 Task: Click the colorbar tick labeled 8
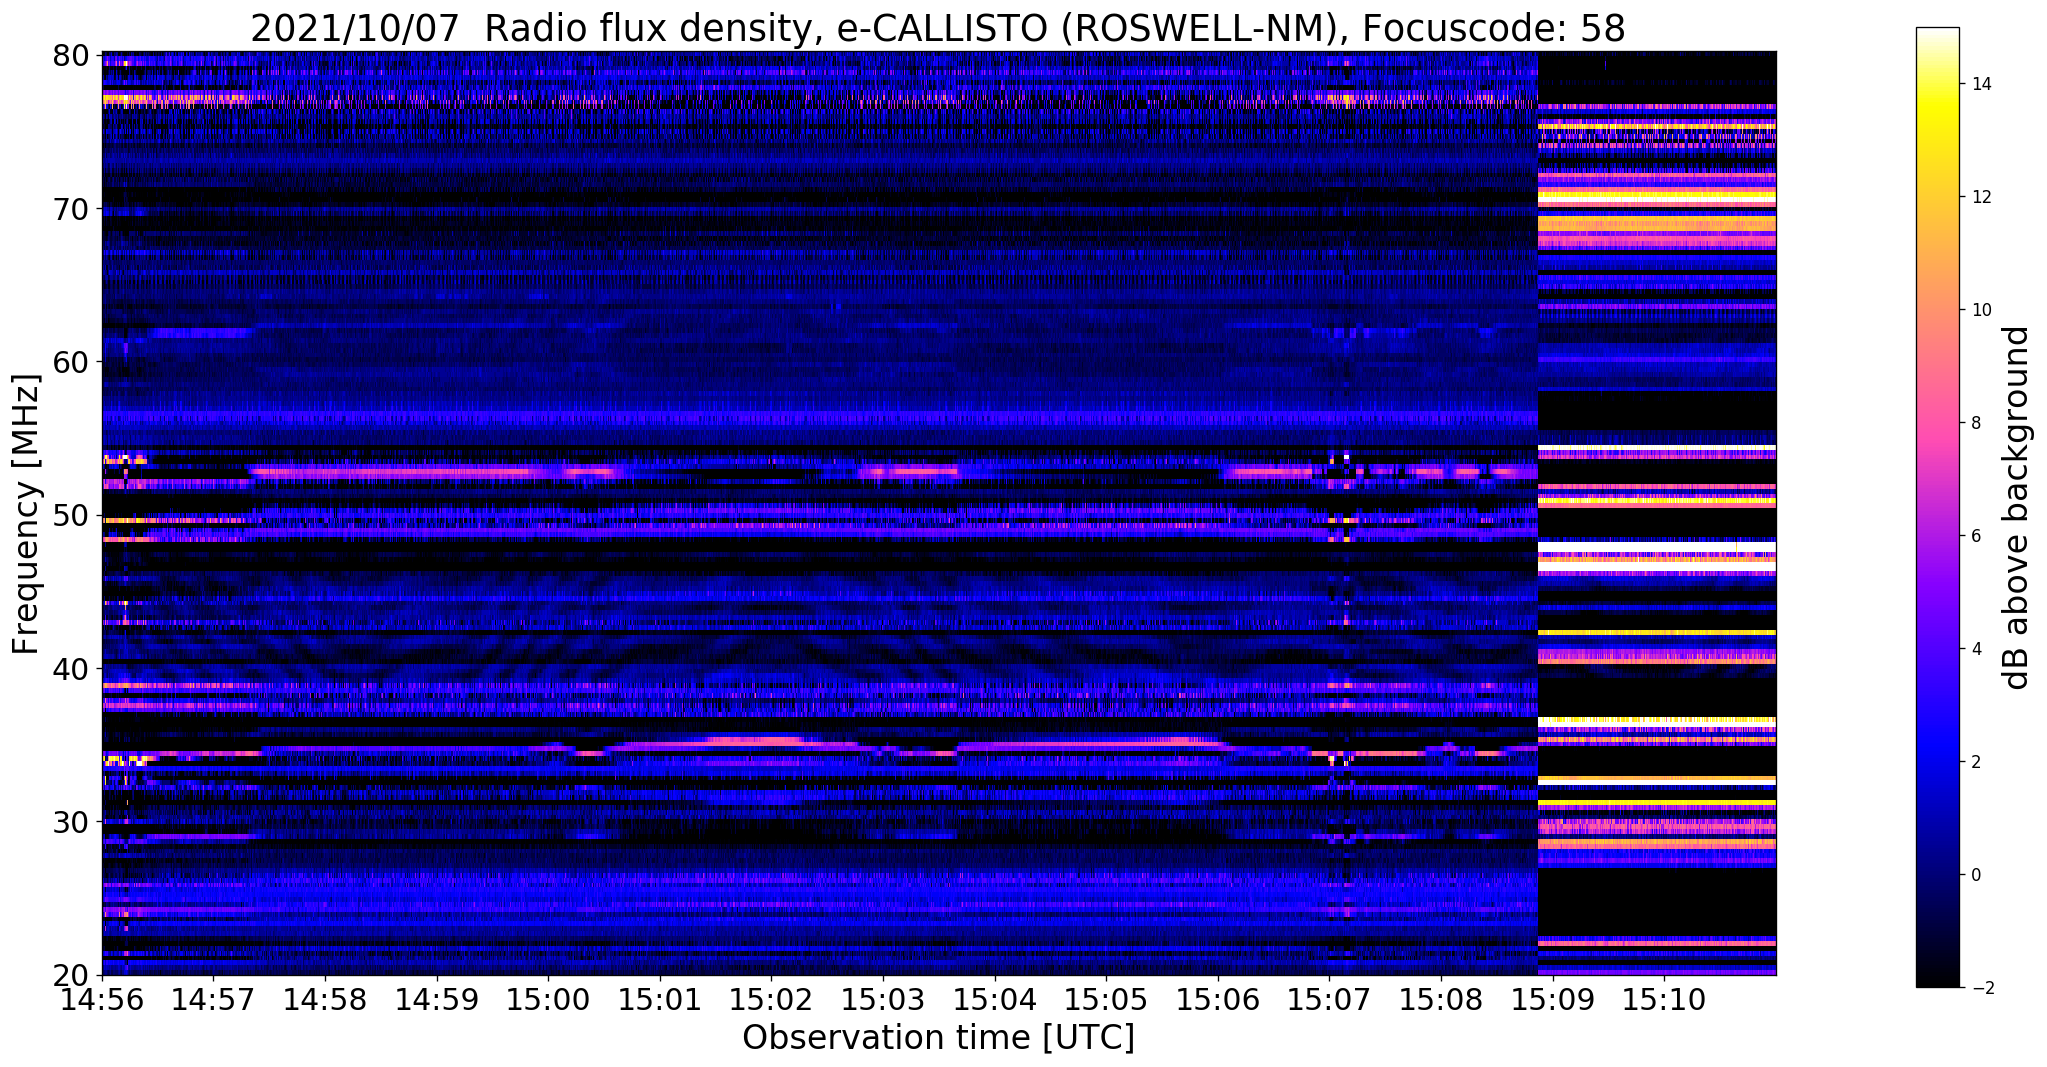(1975, 423)
